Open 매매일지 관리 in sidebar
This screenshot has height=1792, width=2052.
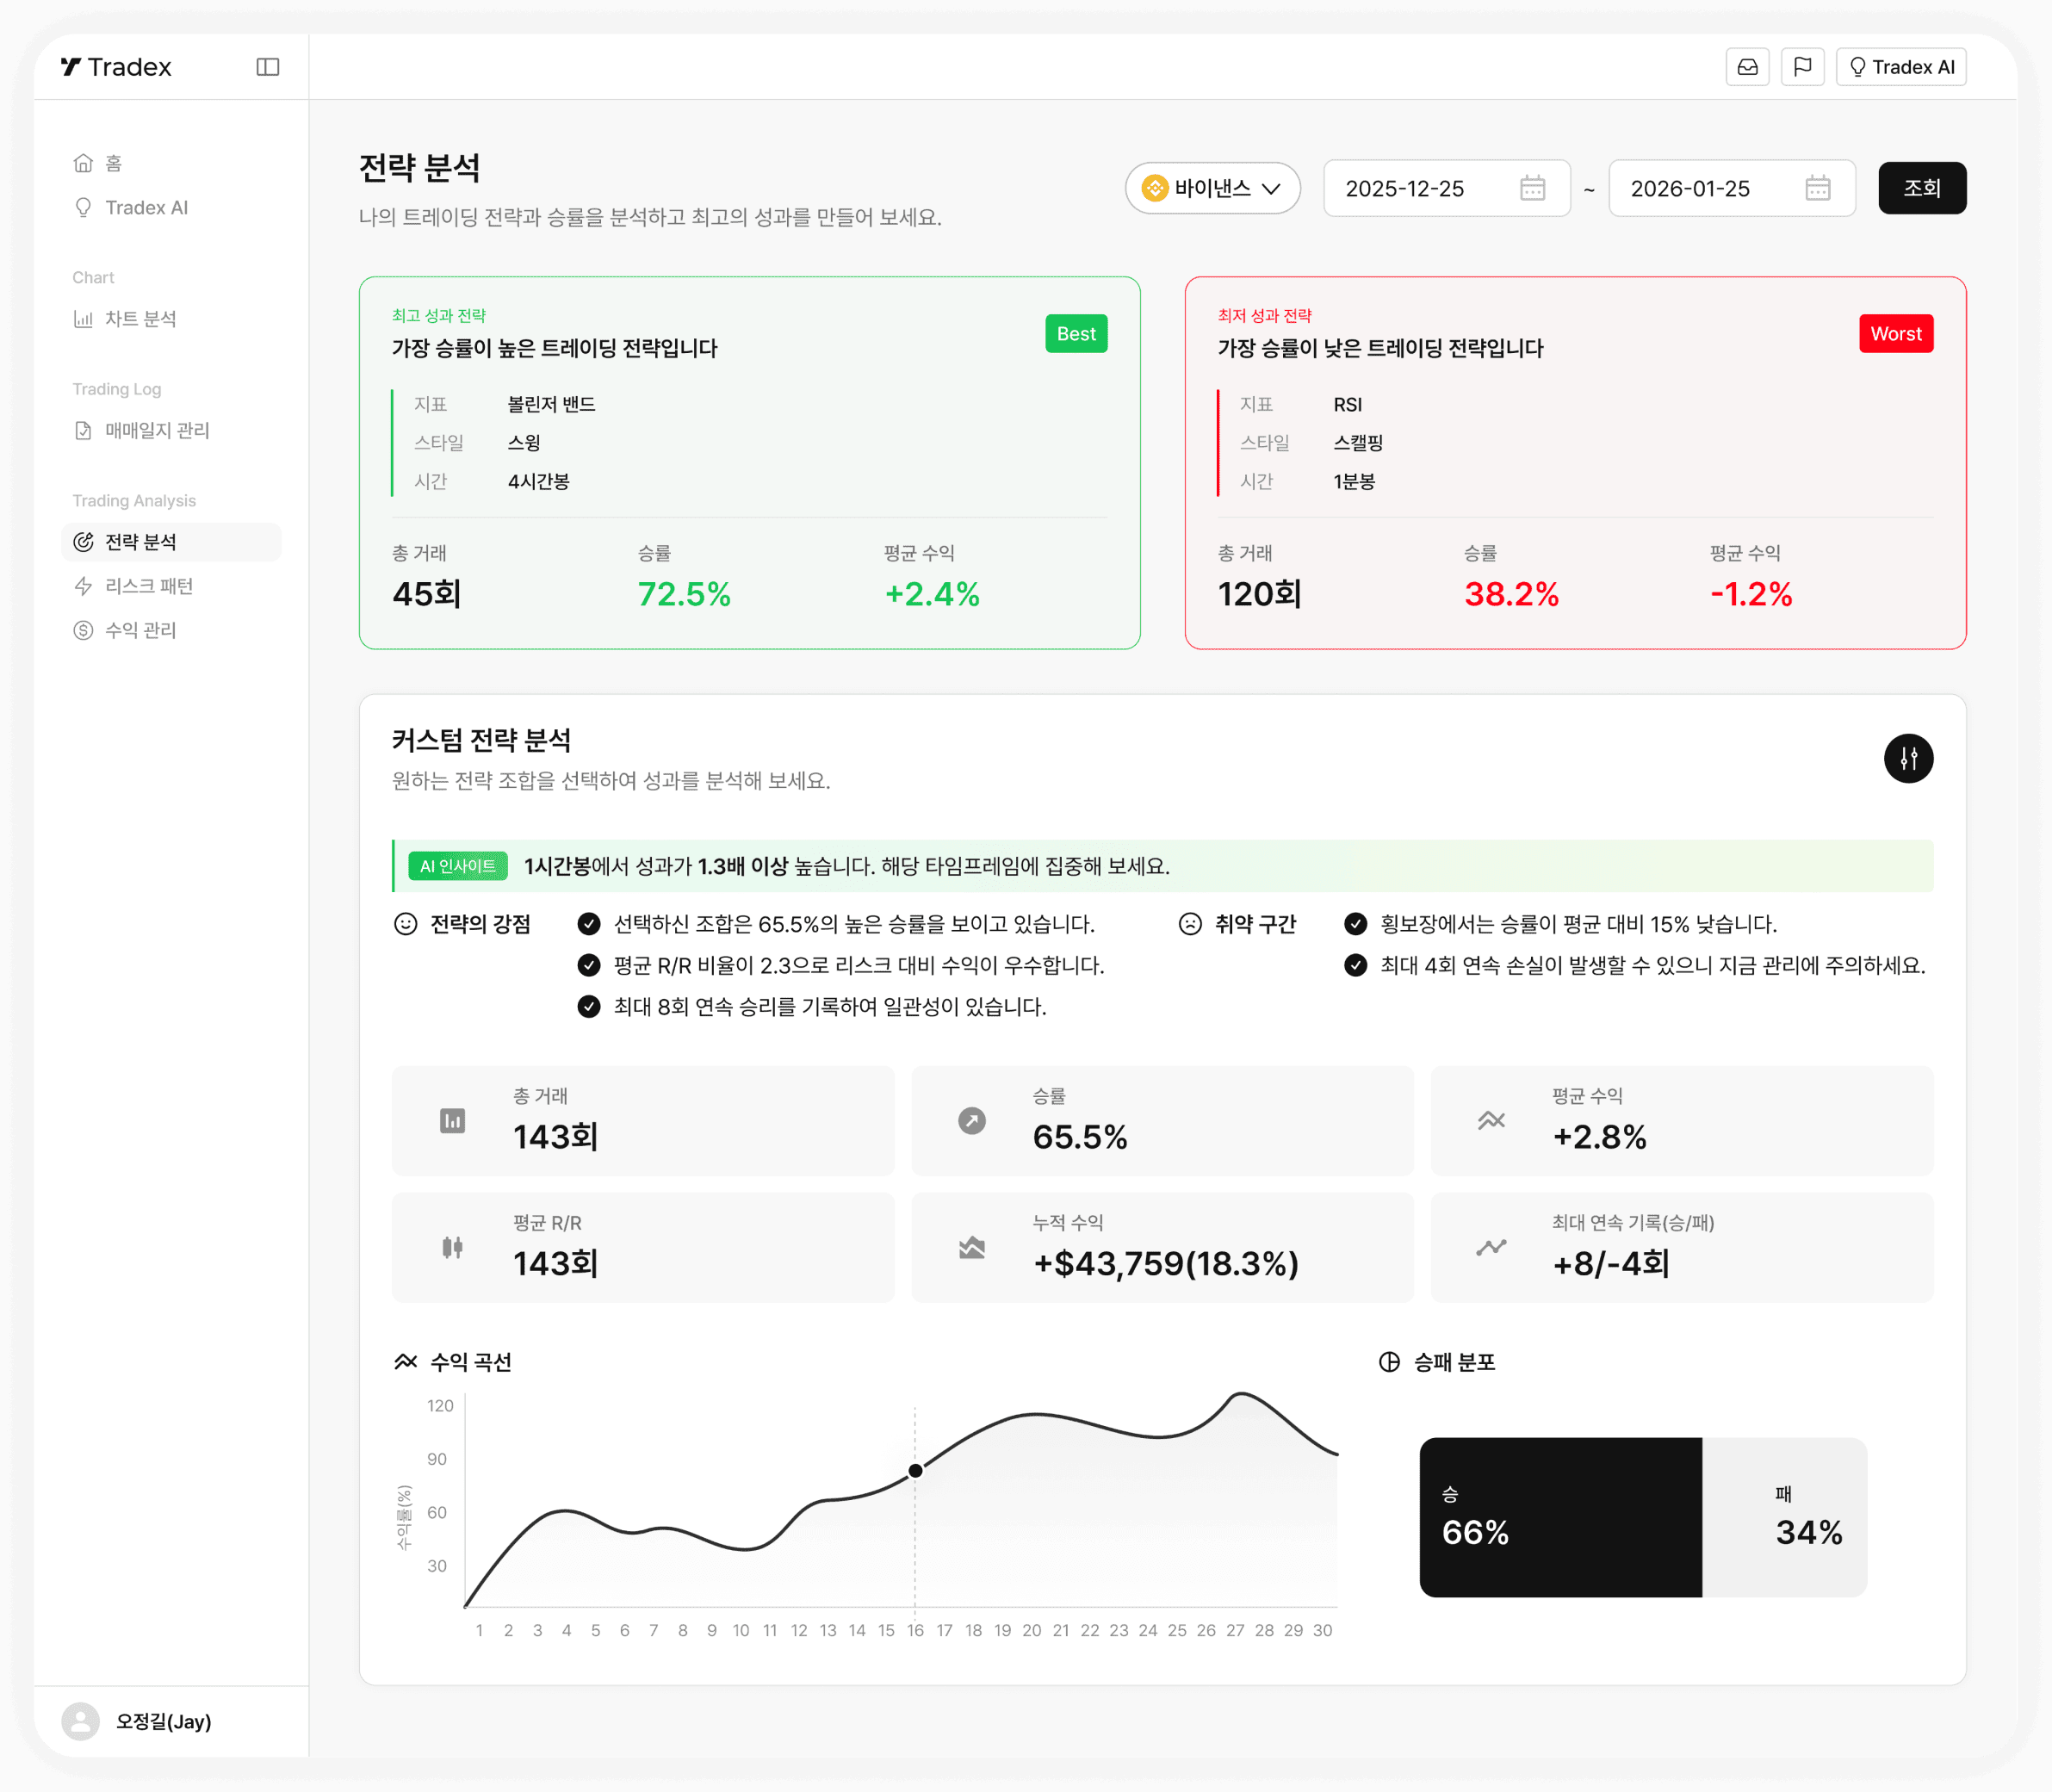tap(171, 430)
